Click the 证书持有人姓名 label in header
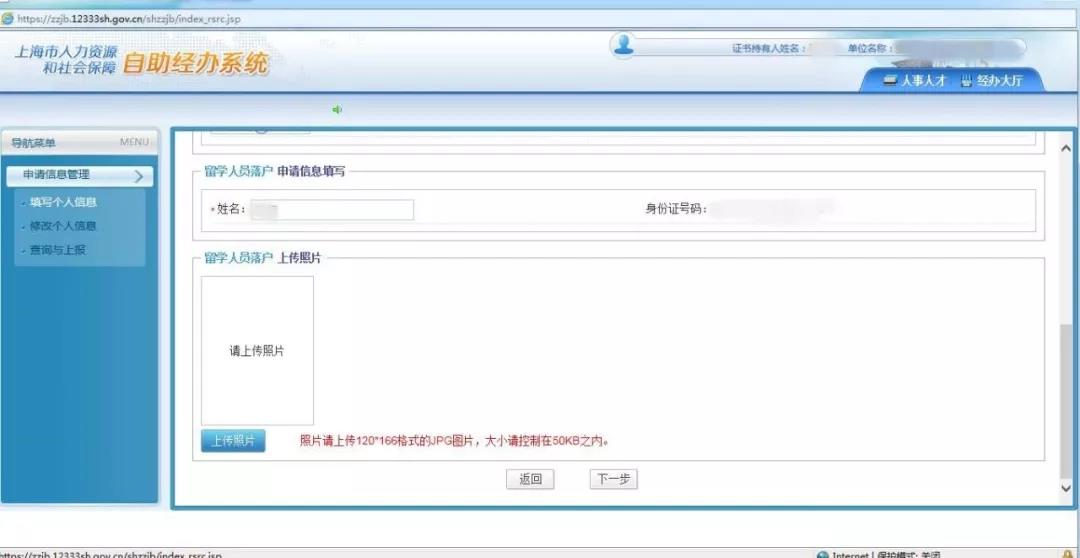Image resolution: width=1080 pixels, height=558 pixels. (769, 48)
